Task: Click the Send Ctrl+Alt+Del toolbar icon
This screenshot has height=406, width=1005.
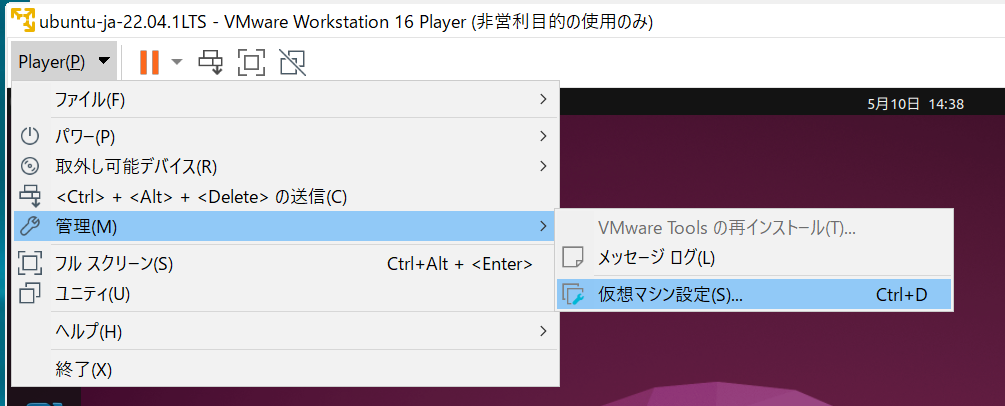Action: (210, 62)
